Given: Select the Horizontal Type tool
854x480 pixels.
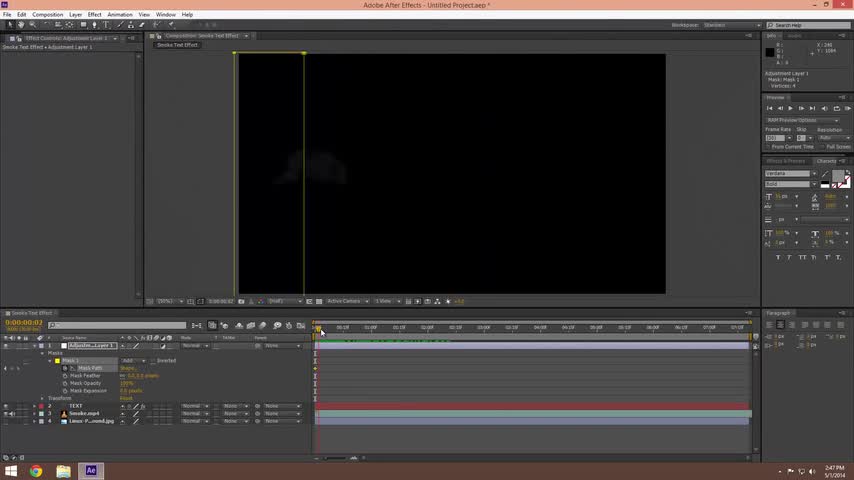Looking at the screenshot, I should click(106, 25).
